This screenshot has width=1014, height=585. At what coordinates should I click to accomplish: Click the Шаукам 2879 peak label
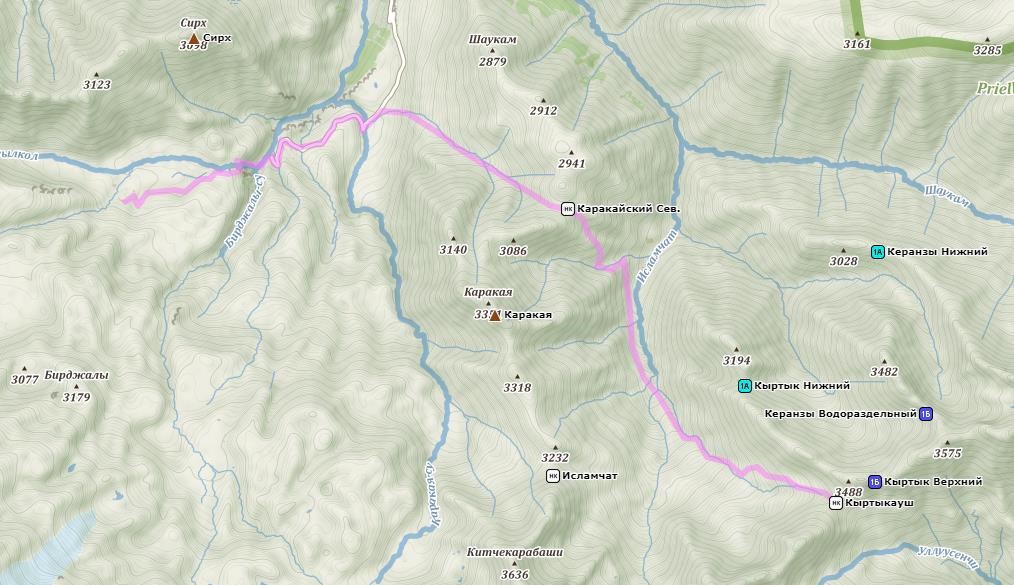point(493,50)
